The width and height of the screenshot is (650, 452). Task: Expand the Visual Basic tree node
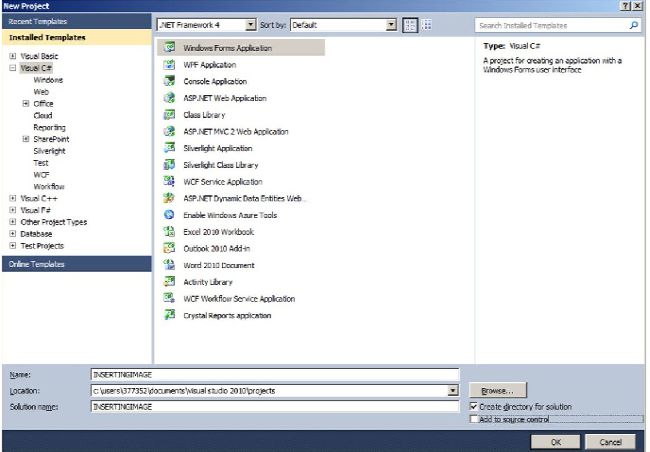coord(13,56)
